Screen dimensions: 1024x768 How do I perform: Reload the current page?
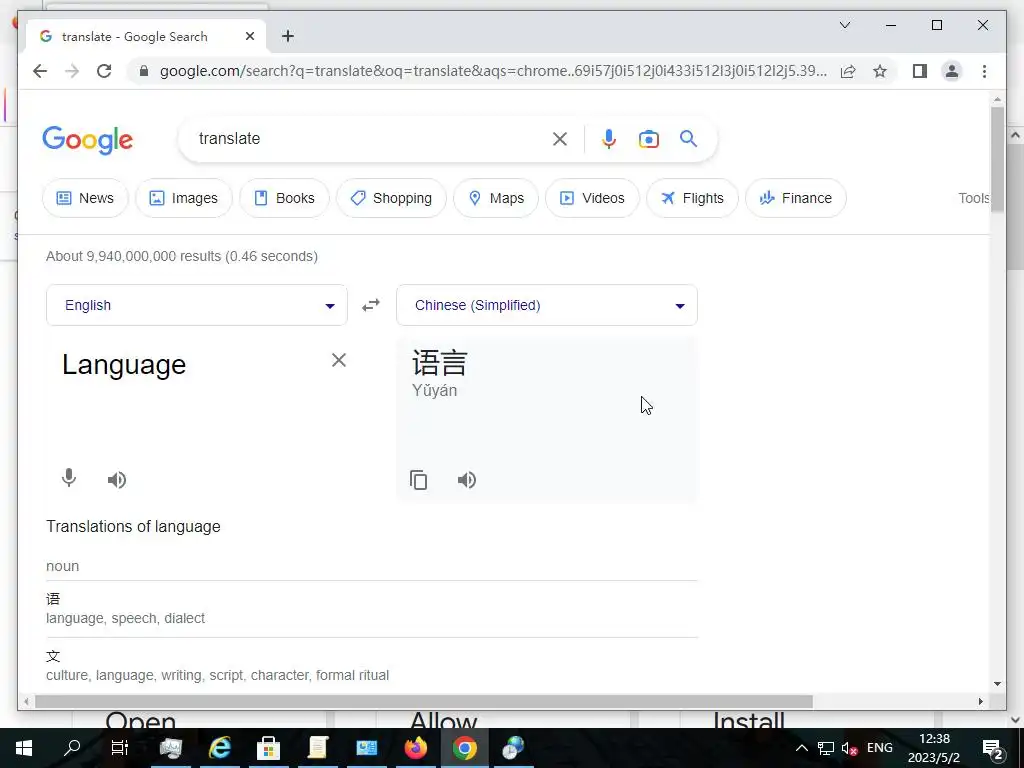(104, 71)
